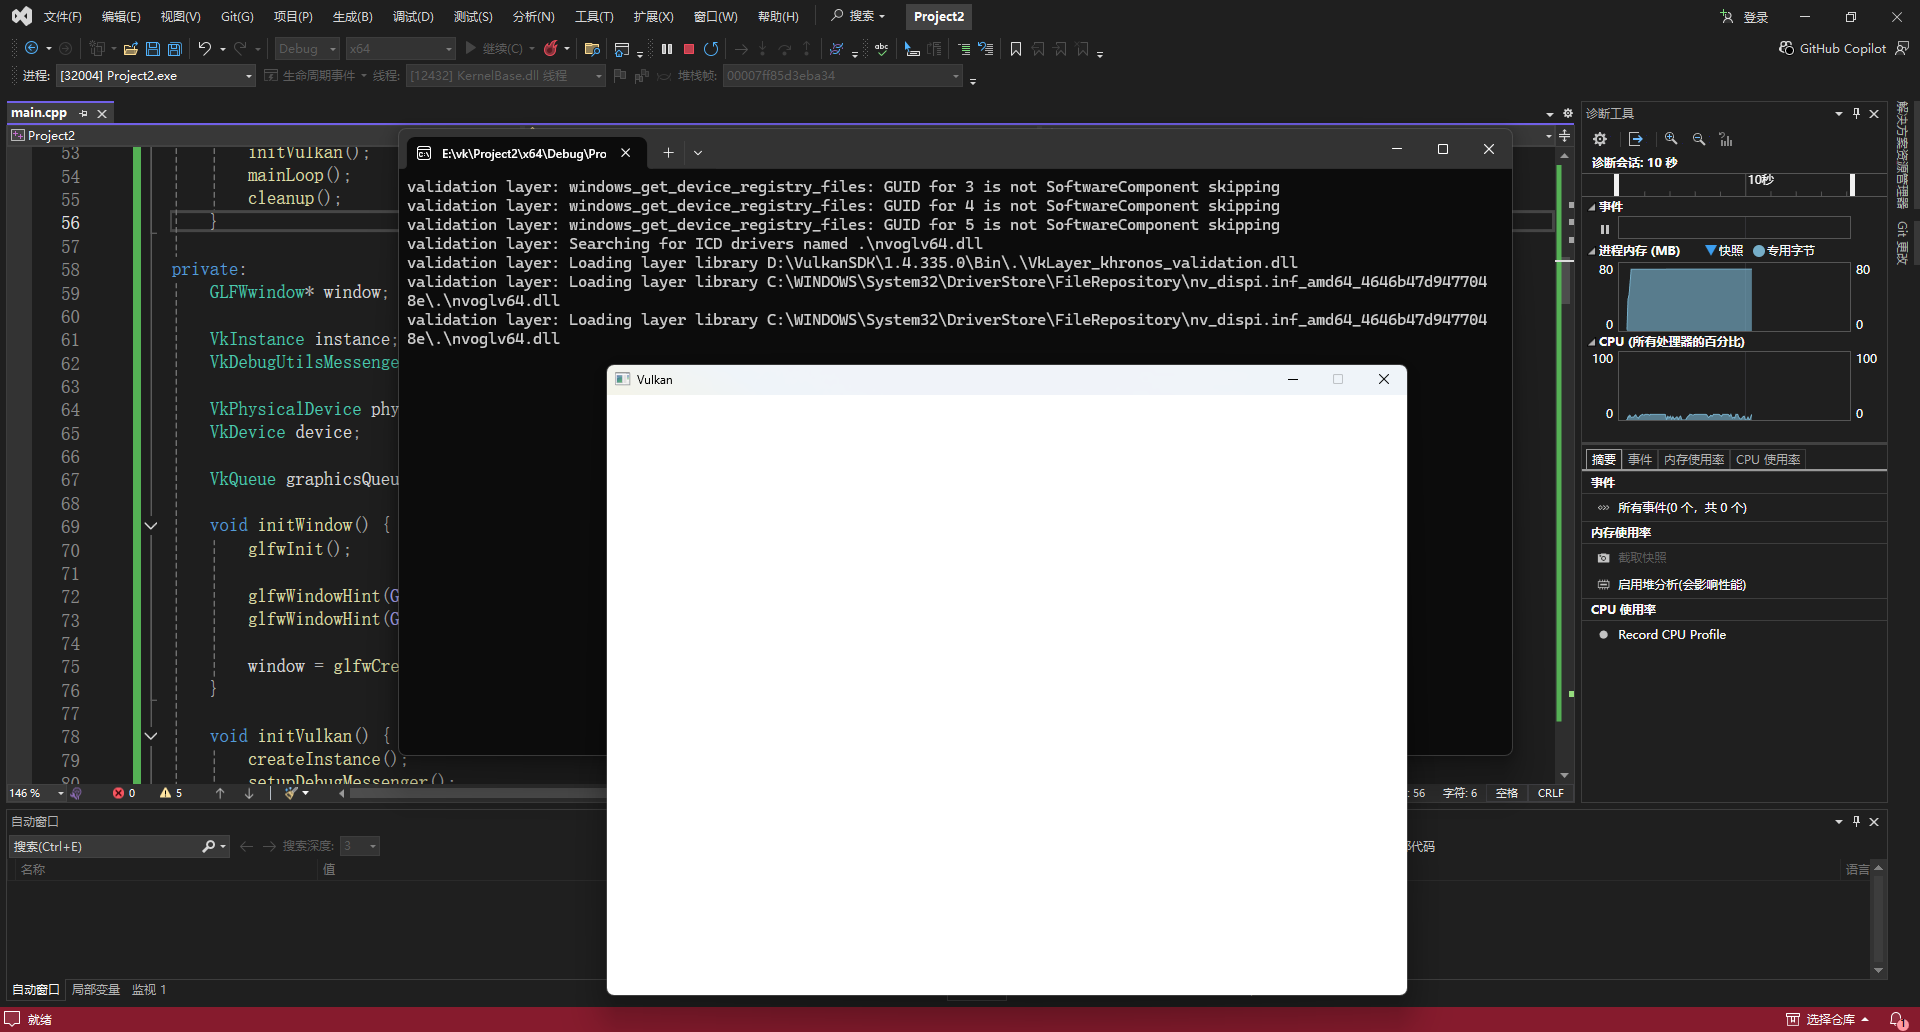This screenshot has height=1032, width=1920.
Task: Click the warnings count indicator
Action: [171, 793]
